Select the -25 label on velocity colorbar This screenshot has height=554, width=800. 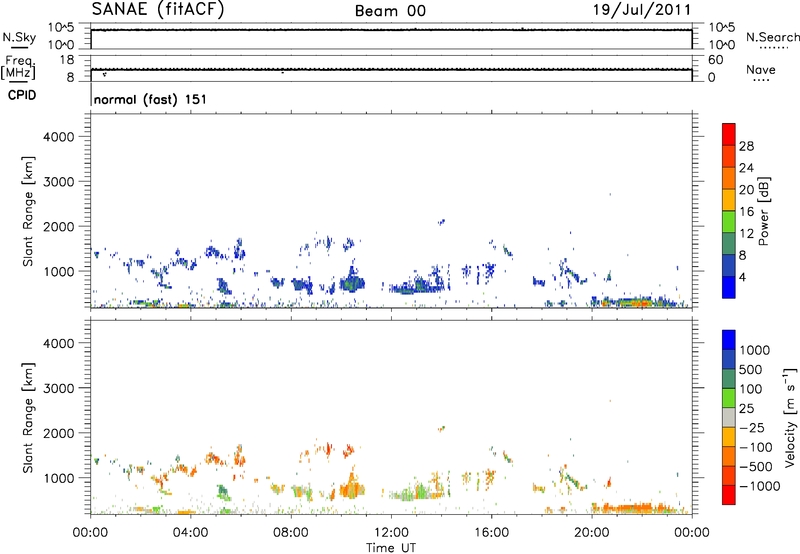click(x=752, y=427)
